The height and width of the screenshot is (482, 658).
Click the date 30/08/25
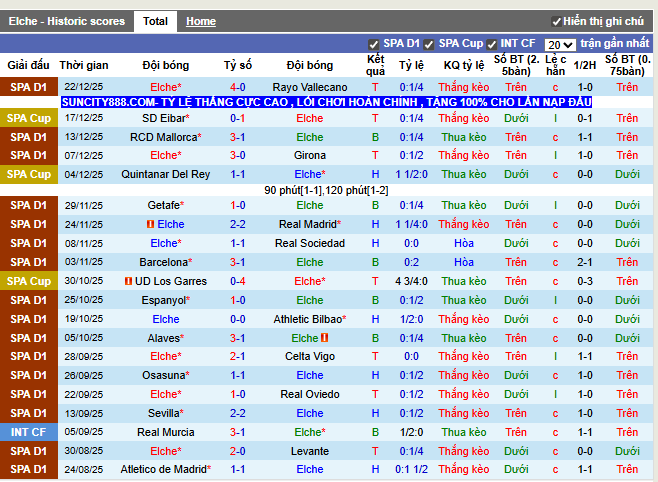coord(84,451)
